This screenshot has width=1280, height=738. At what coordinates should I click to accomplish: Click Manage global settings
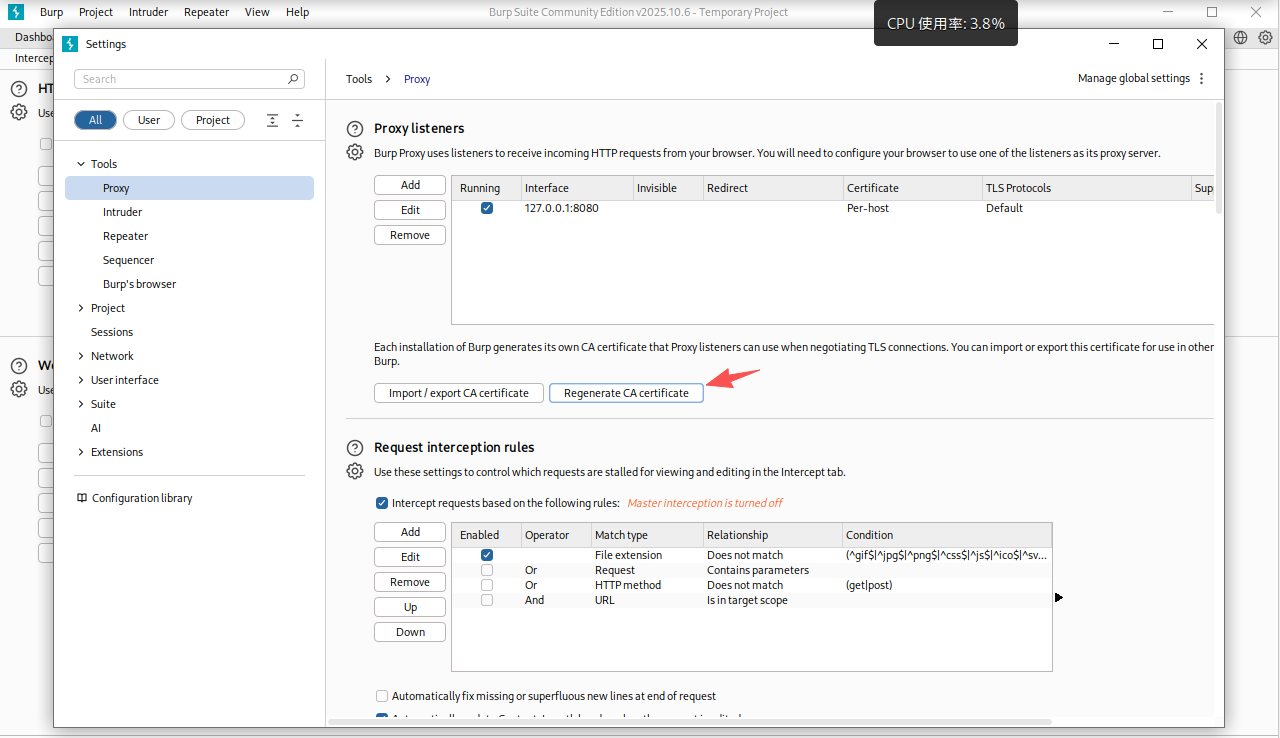(x=1133, y=79)
